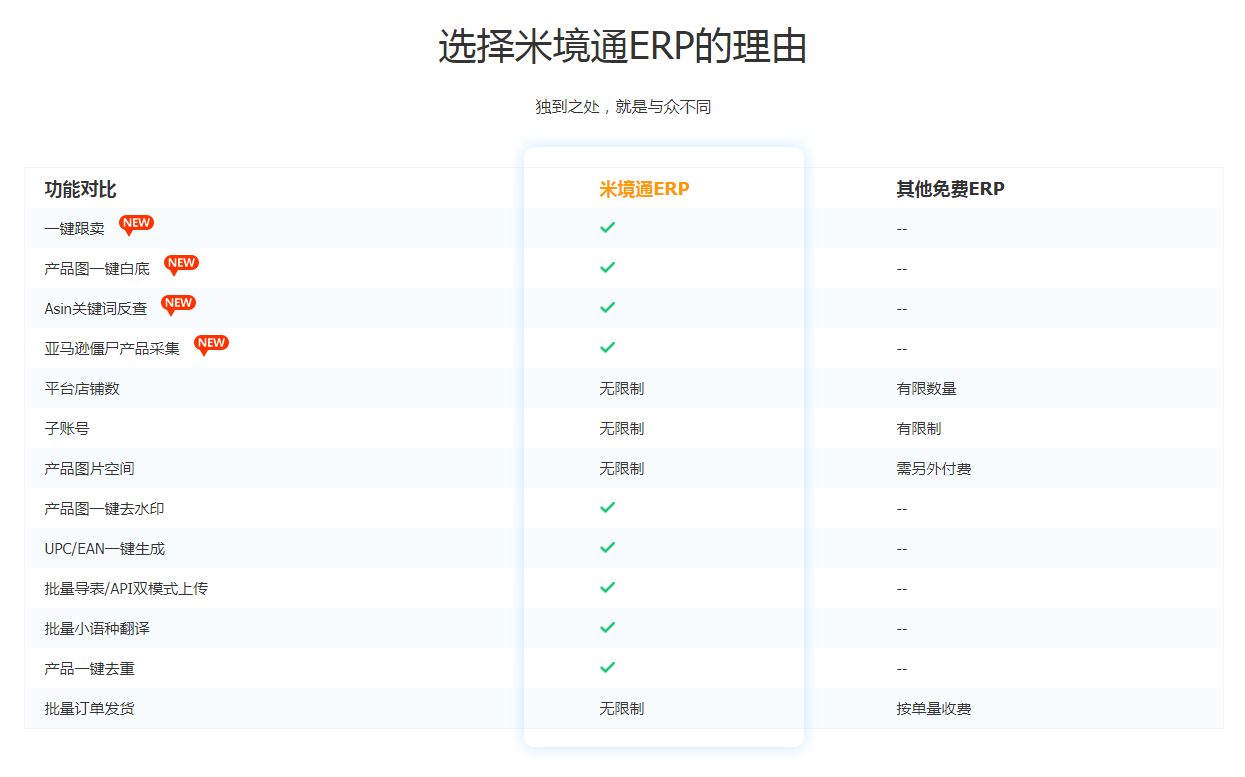Click the UPC/EAN一键生成 feature label
The height and width of the screenshot is (777, 1245).
(104, 548)
